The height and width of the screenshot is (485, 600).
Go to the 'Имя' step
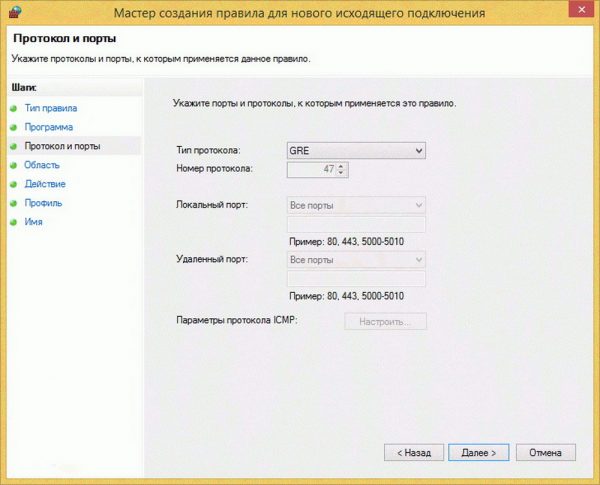(x=34, y=222)
